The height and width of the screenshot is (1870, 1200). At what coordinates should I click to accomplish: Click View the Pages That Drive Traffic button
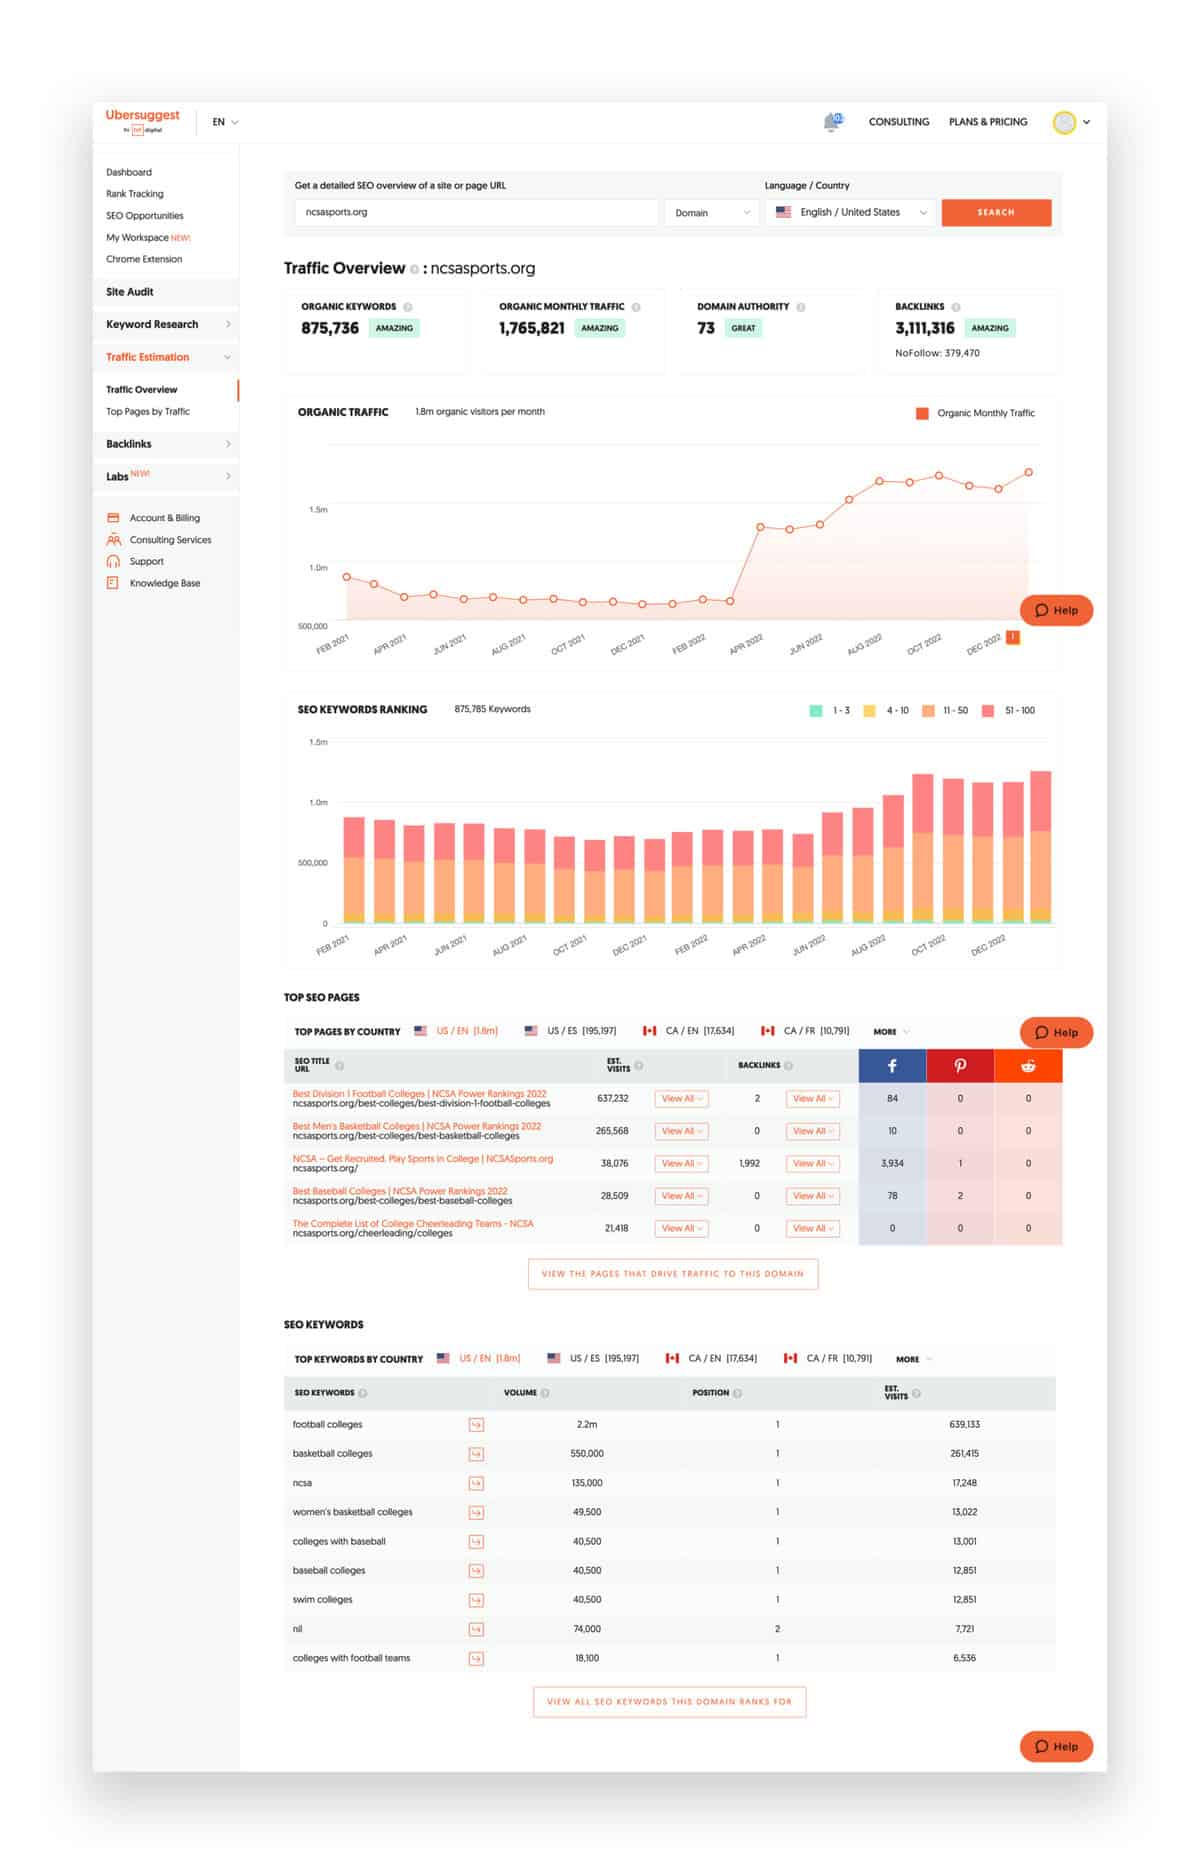673,1275
